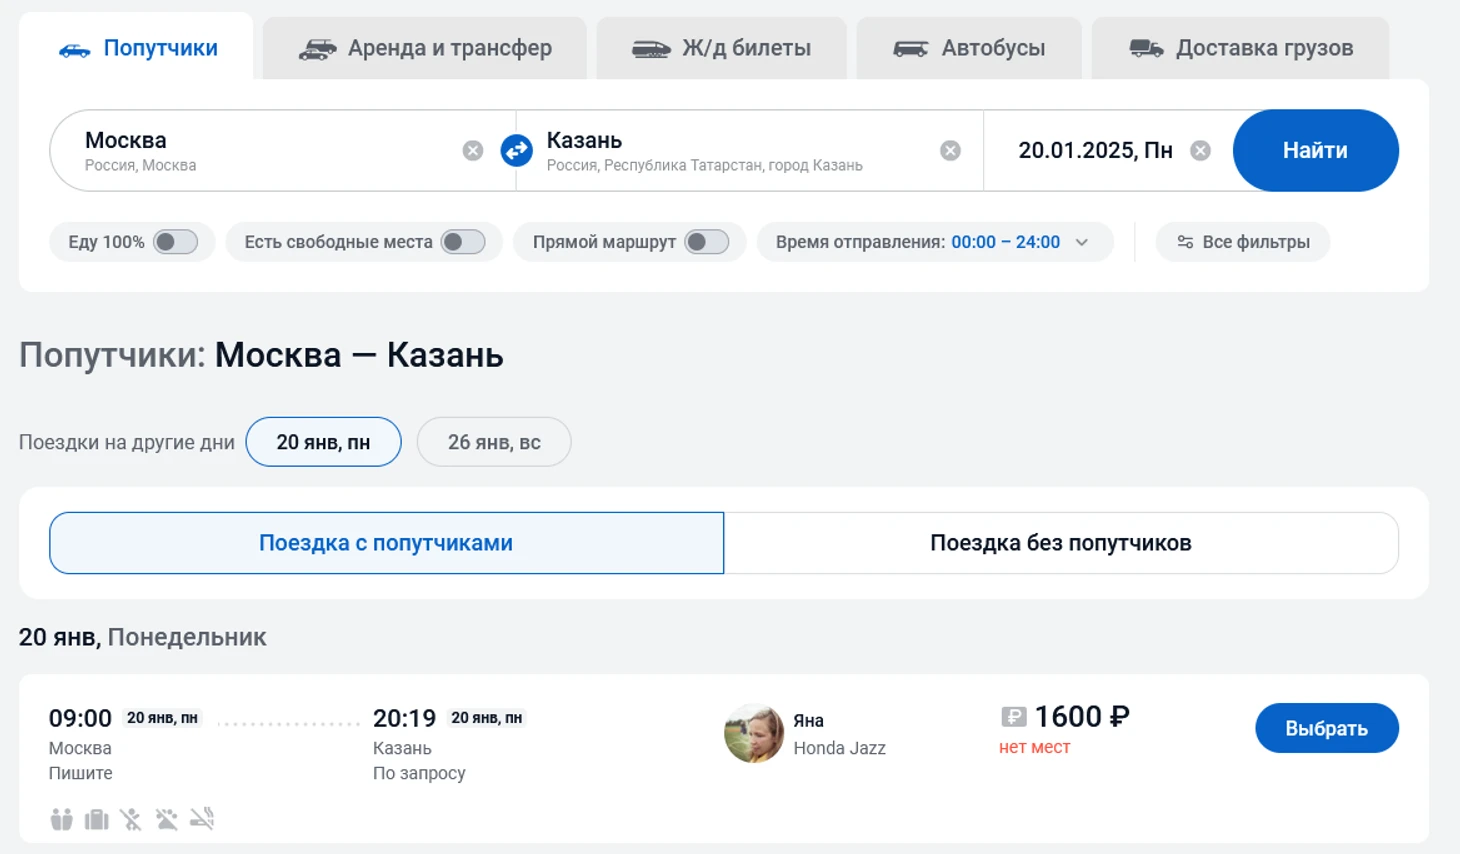The image size is (1460, 854).
Task: Click the two passengers seats icon
Action: click(x=62, y=819)
